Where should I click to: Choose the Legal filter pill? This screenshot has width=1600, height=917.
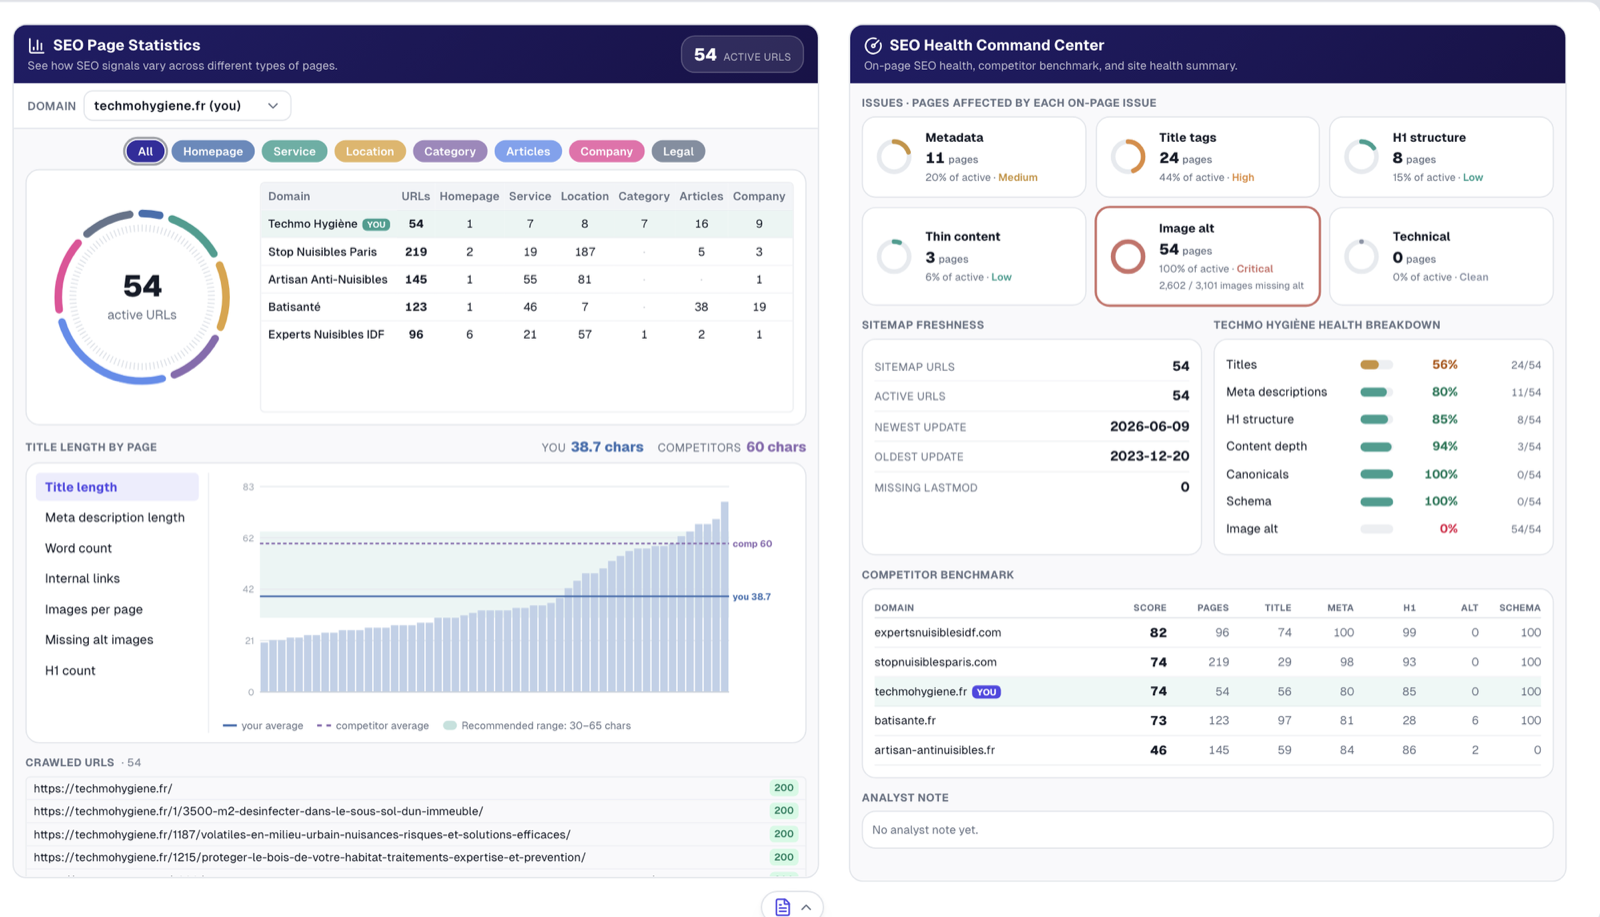pos(678,151)
